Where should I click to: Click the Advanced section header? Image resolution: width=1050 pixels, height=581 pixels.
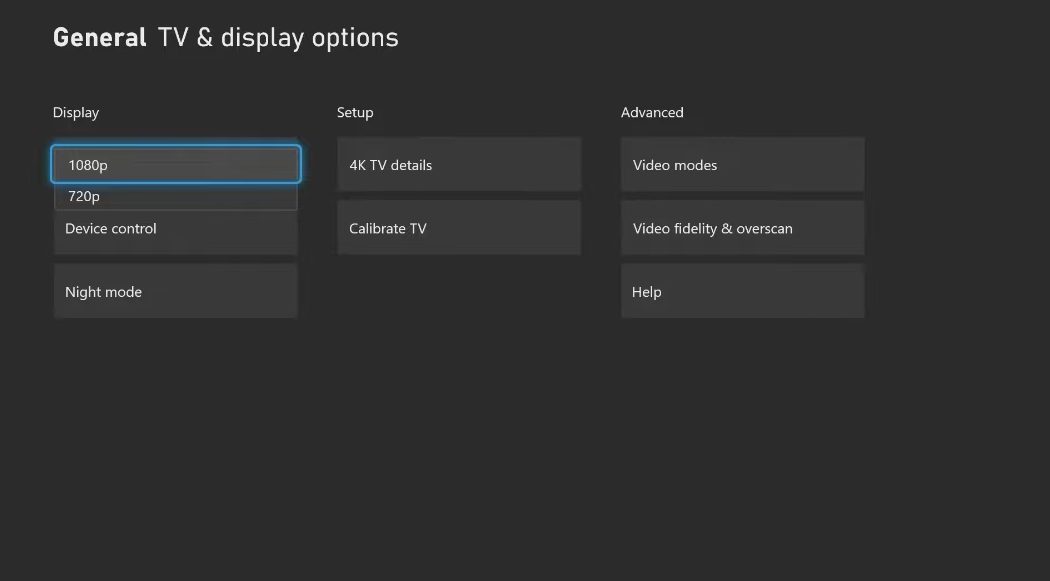pos(652,112)
